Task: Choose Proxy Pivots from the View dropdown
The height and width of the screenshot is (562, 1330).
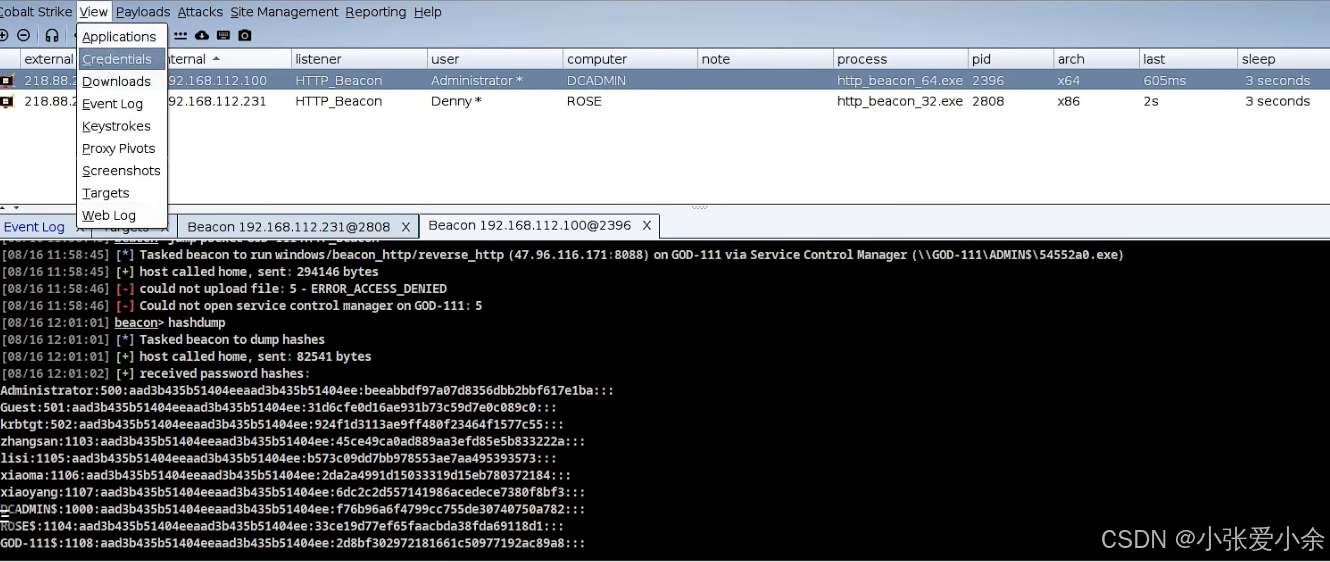Action: pos(122,148)
